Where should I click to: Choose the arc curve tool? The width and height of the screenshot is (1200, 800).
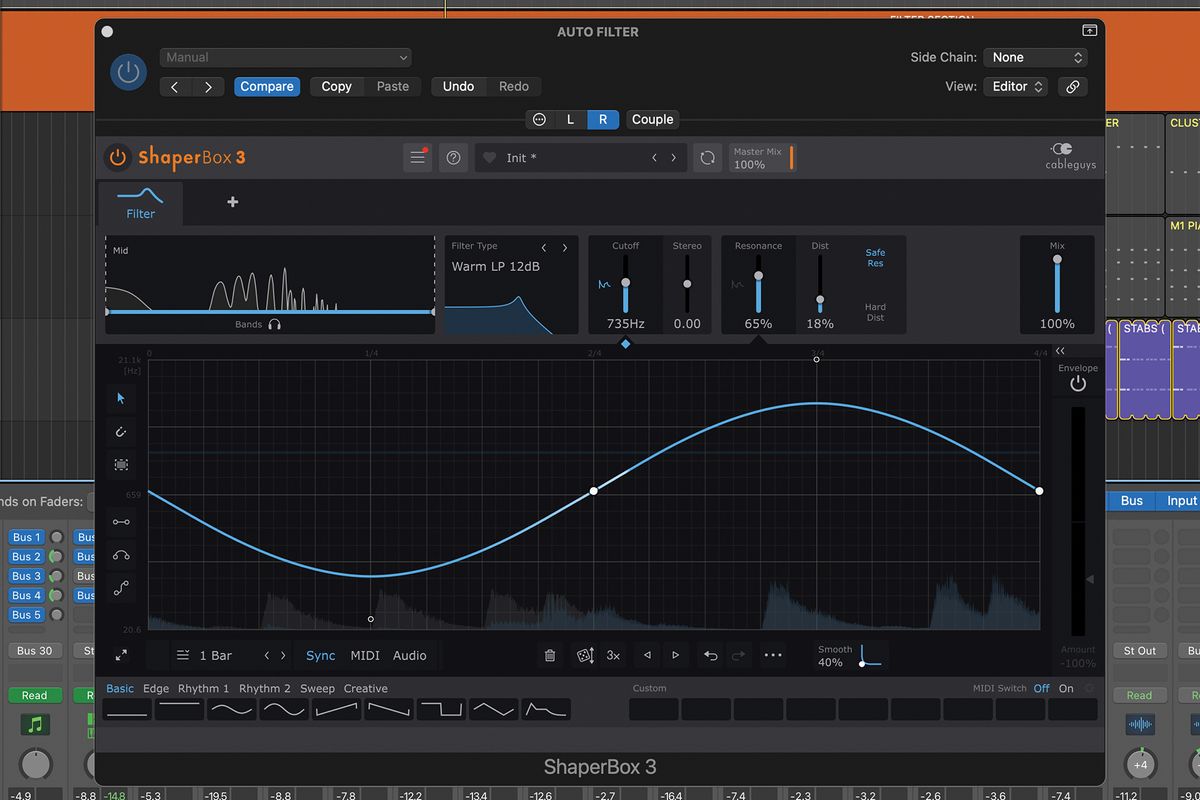(x=120, y=554)
